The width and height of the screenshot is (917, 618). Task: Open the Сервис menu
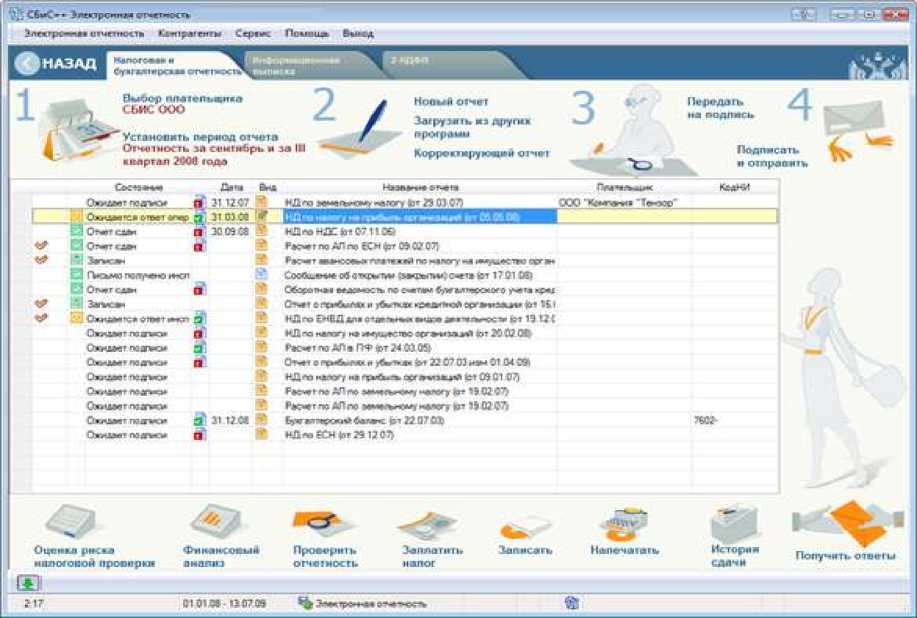253,33
